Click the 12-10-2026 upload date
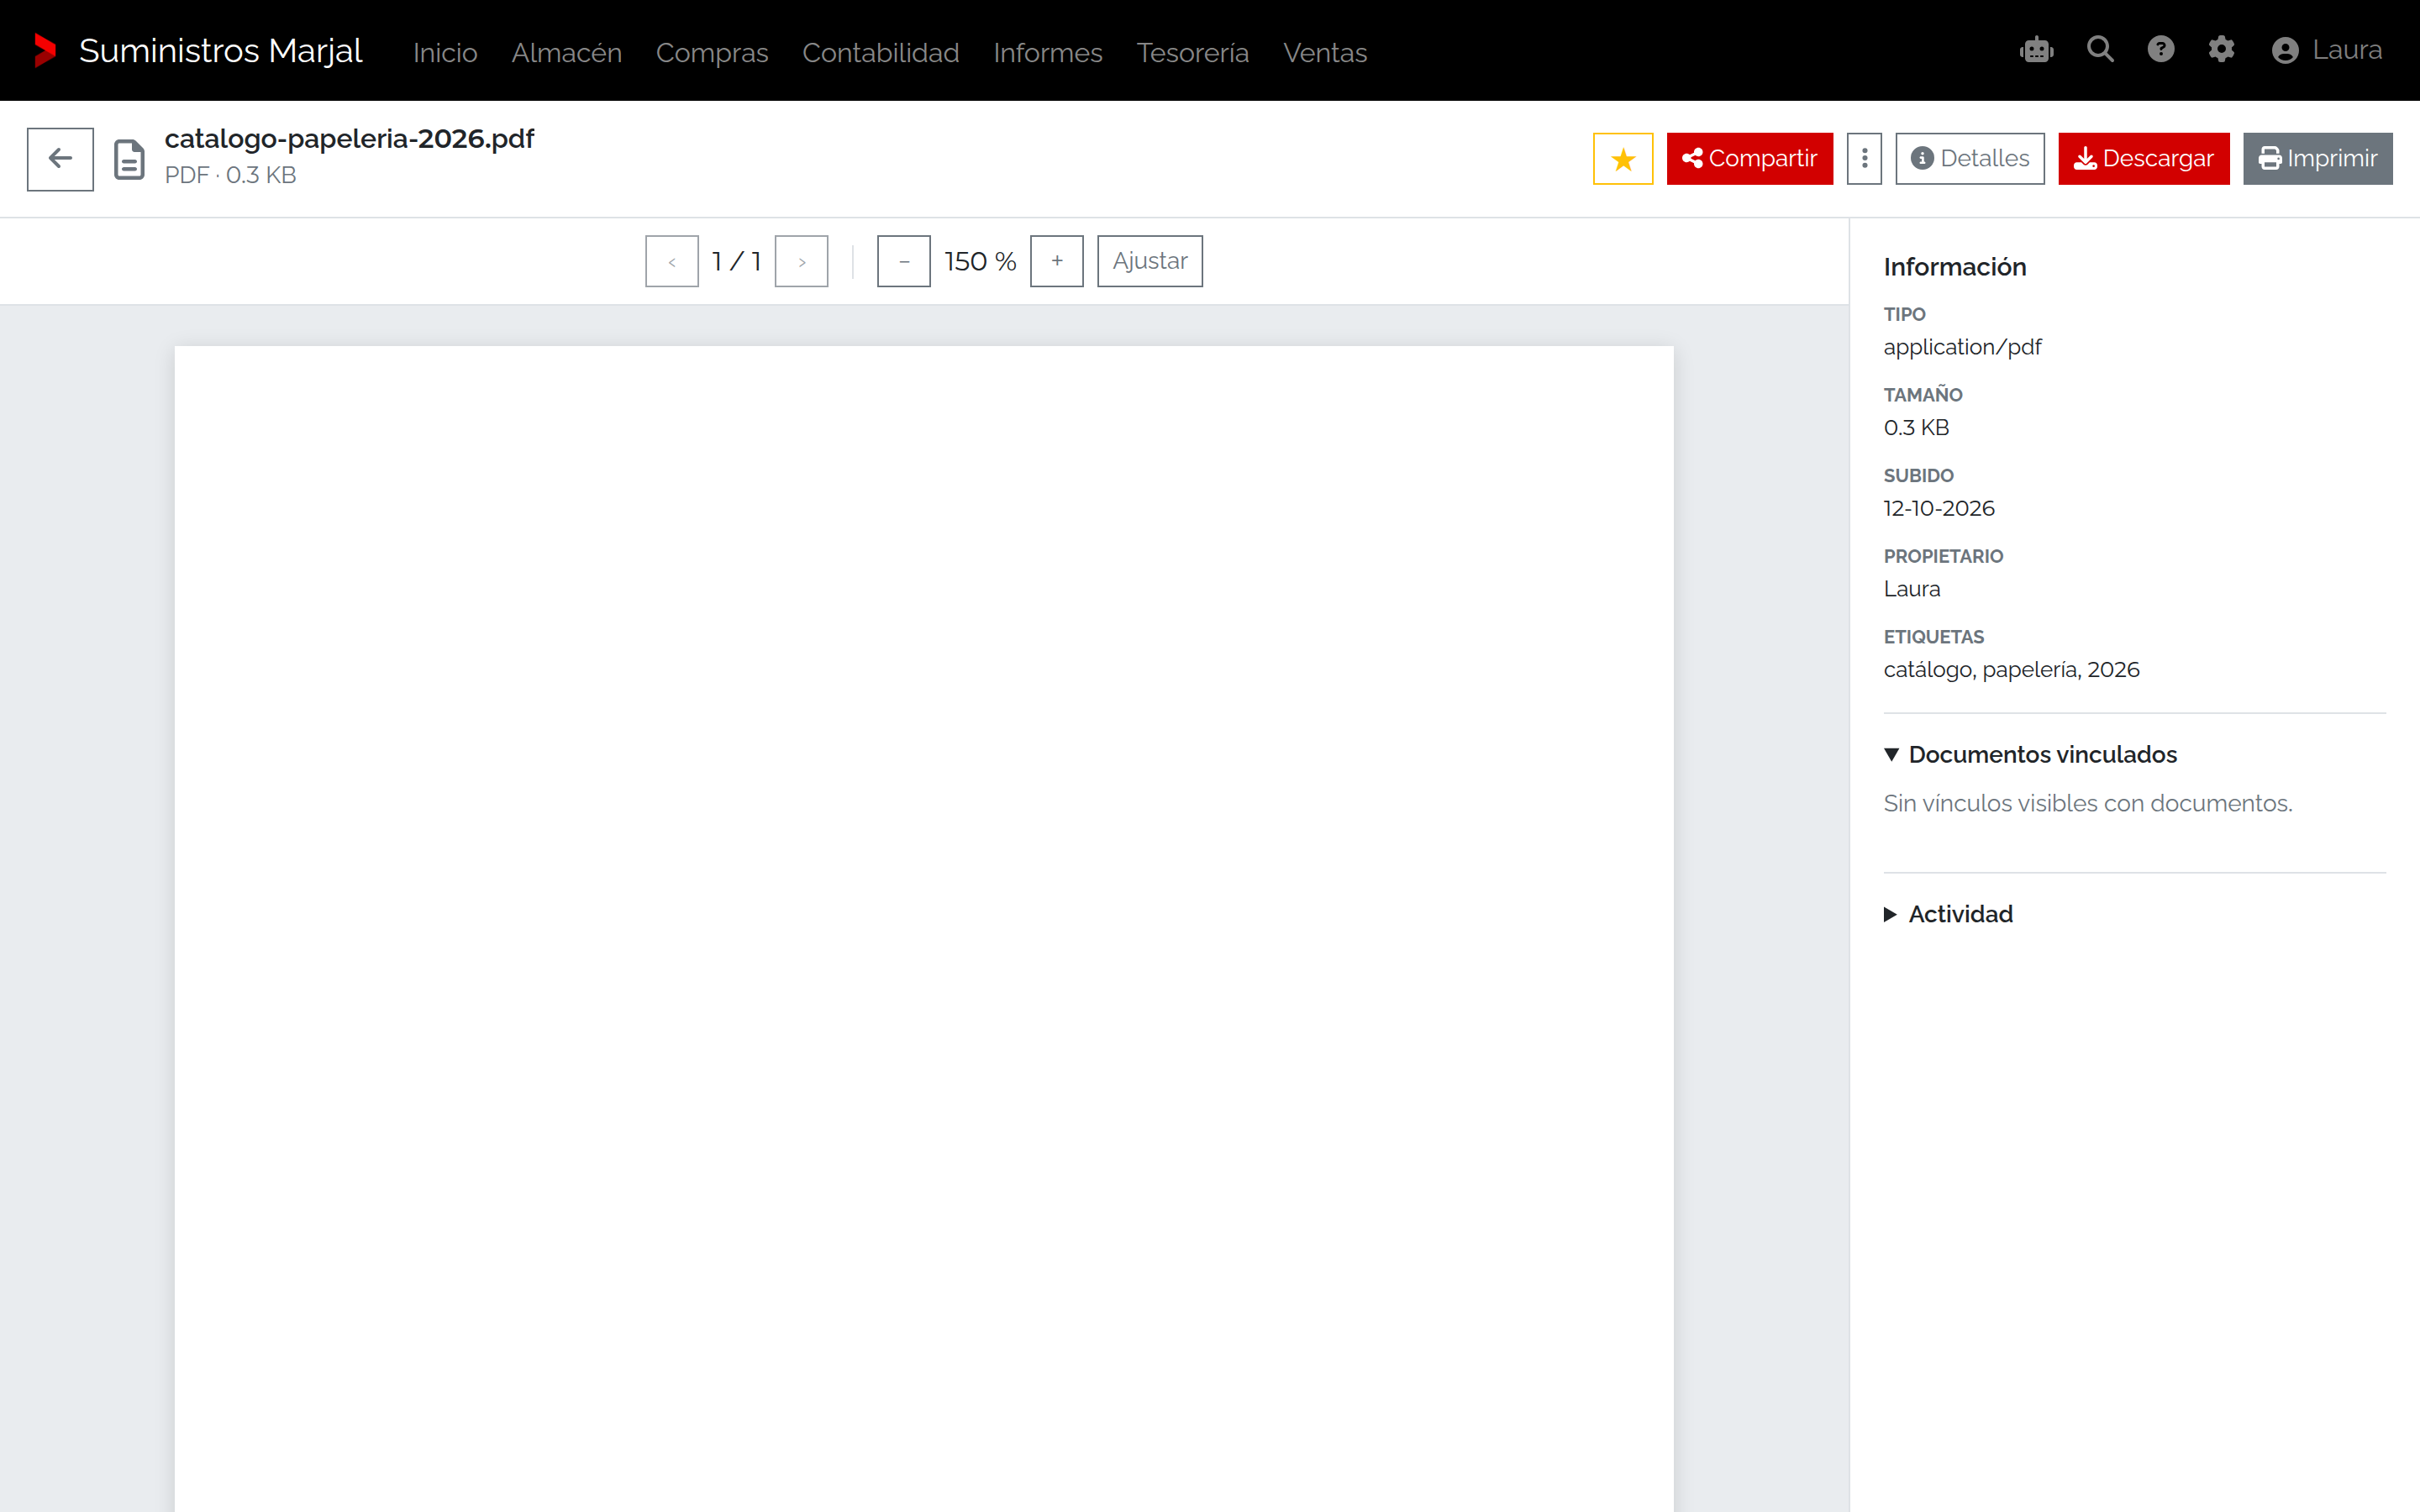 pos(1939,508)
